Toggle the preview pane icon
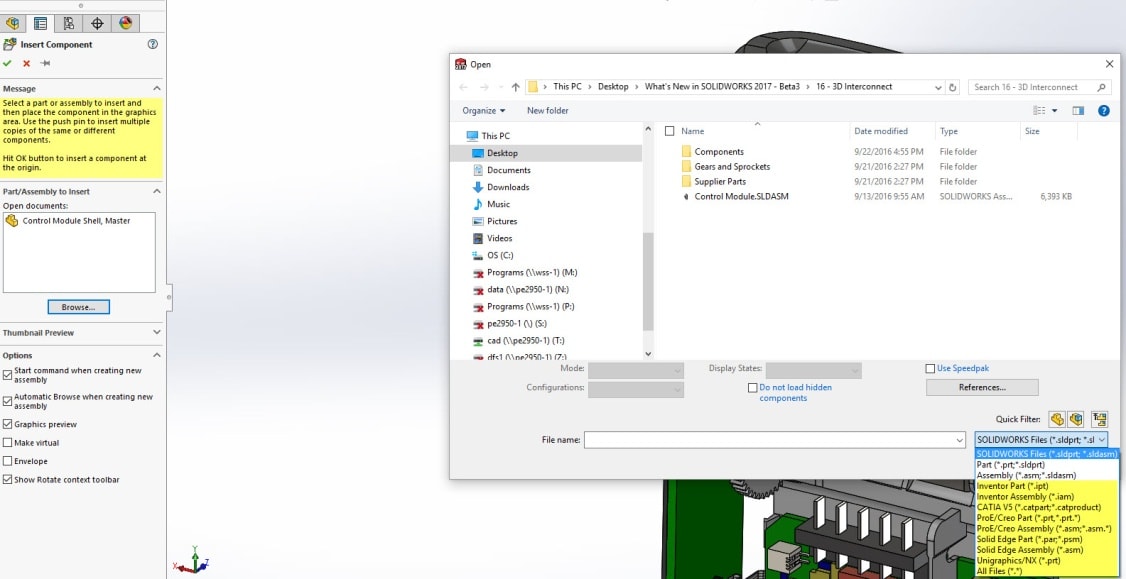Image resolution: width=1126 pixels, height=579 pixels. click(x=1078, y=111)
